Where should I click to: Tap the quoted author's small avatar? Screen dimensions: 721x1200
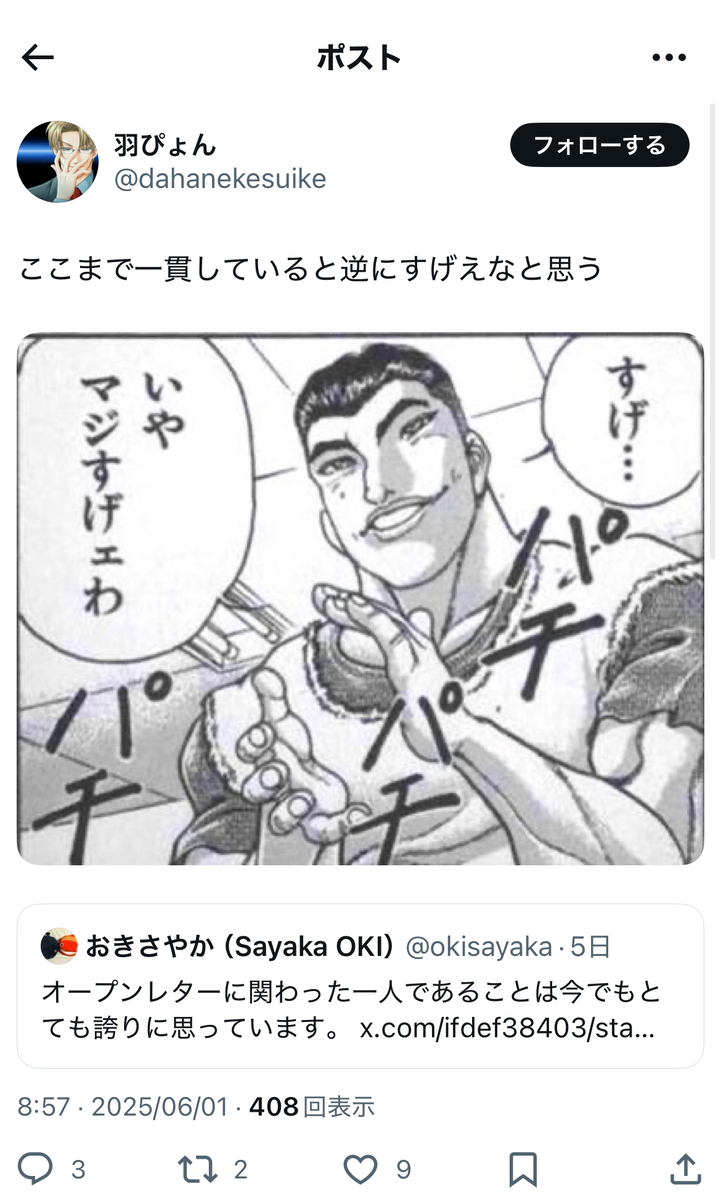[59, 945]
